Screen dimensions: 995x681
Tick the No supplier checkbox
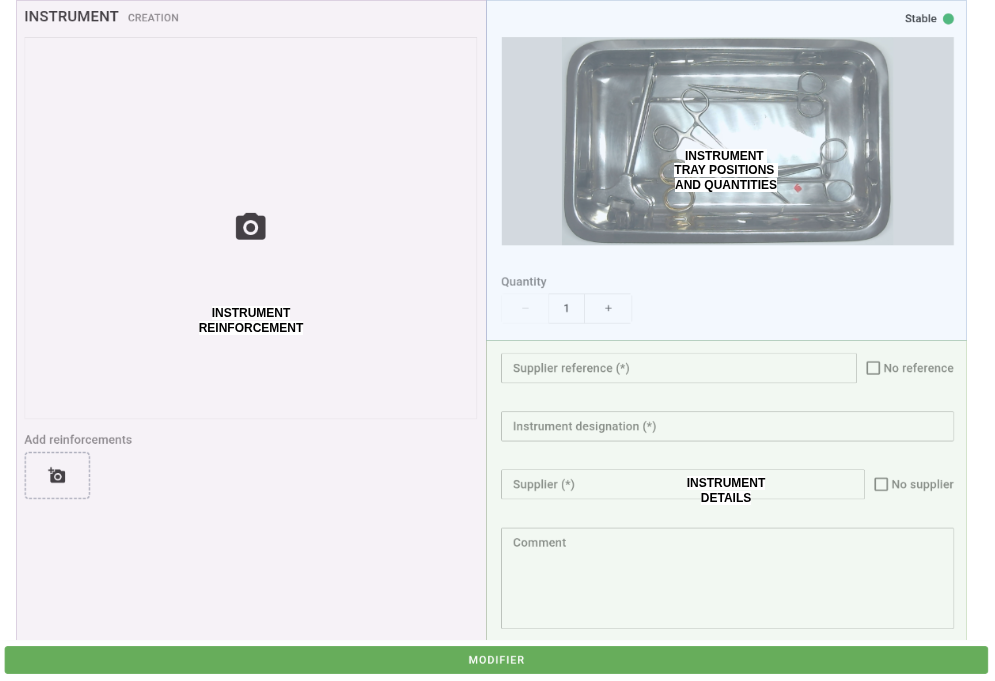coord(881,484)
